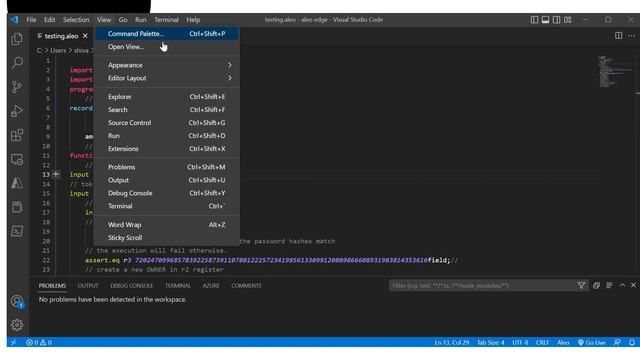Image resolution: width=640 pixels, height=360 pixels.
Task: Choose Terminal from the View menu
Action: [x=167, y=206]
